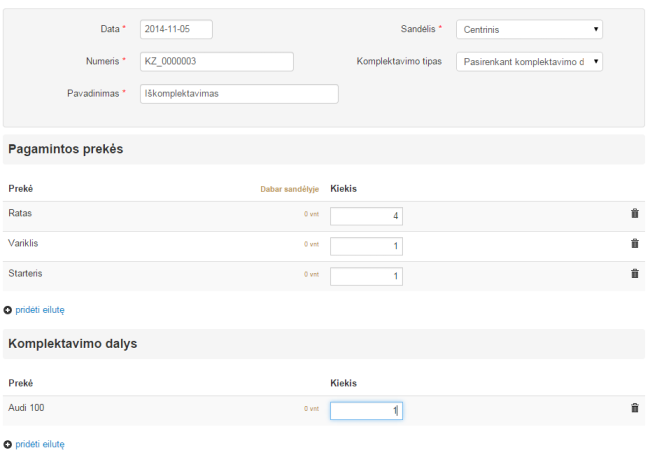Focus the Starteris Kiekis field
The width and height of the screenshot is (650, 455).
(x=366, y=276)
